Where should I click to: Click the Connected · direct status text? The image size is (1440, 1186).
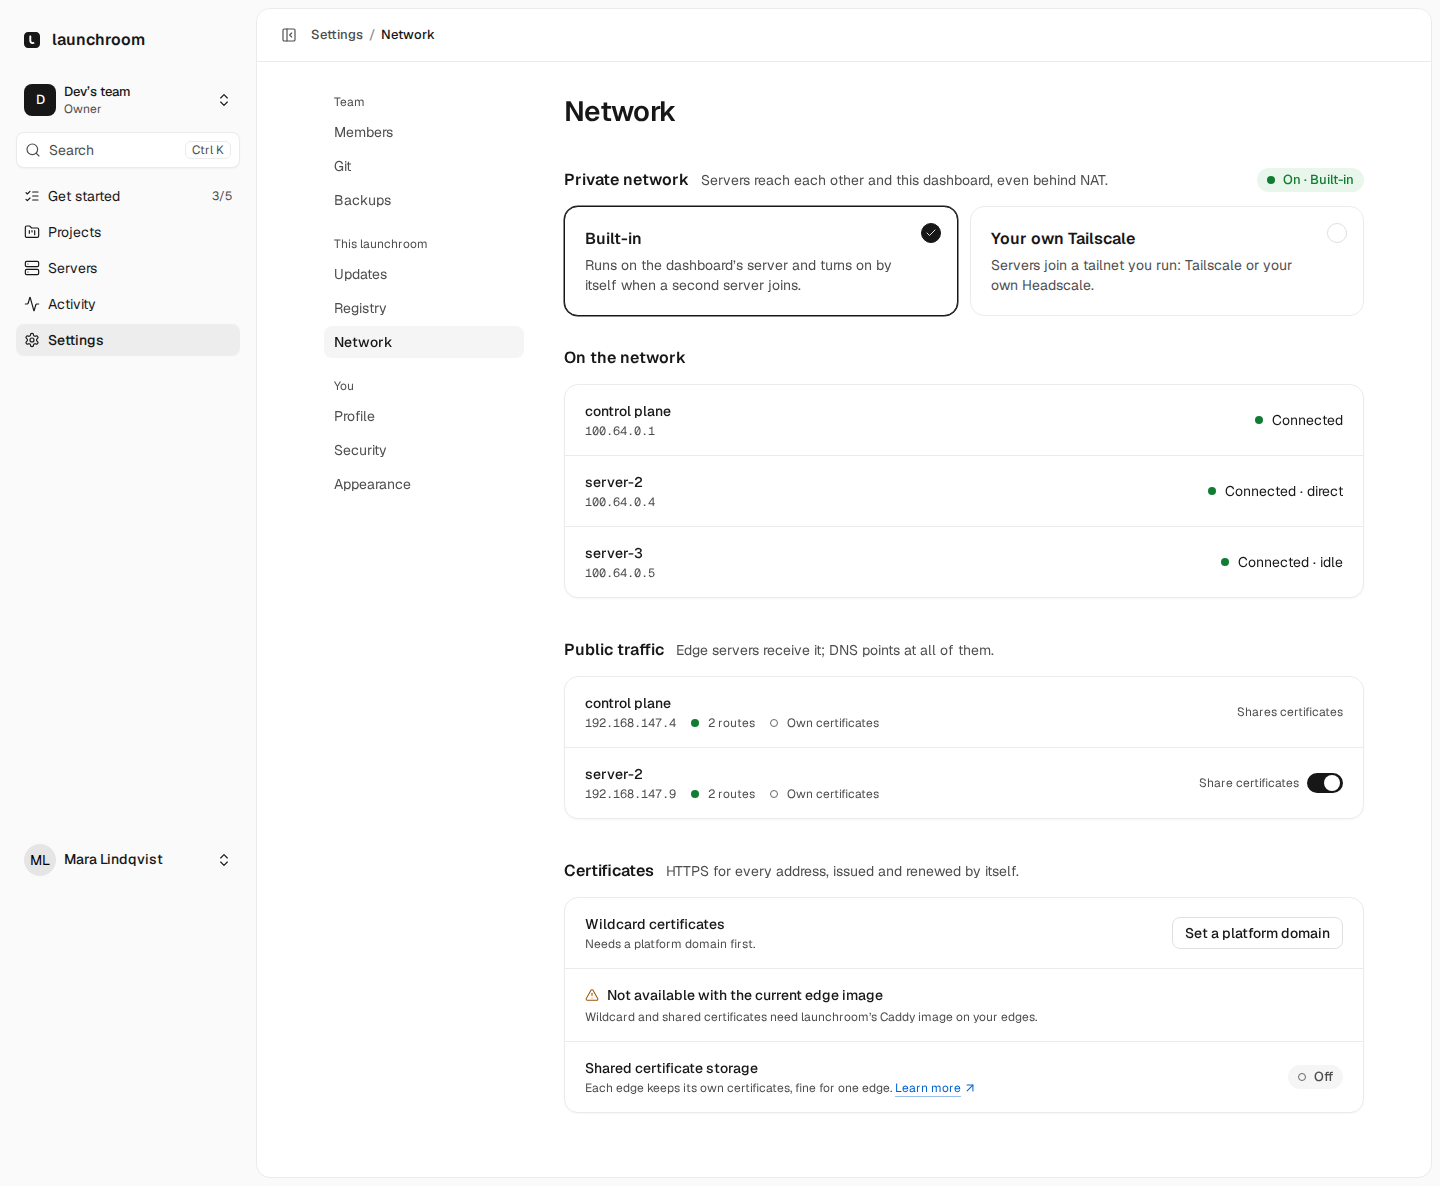[1284, 491]
